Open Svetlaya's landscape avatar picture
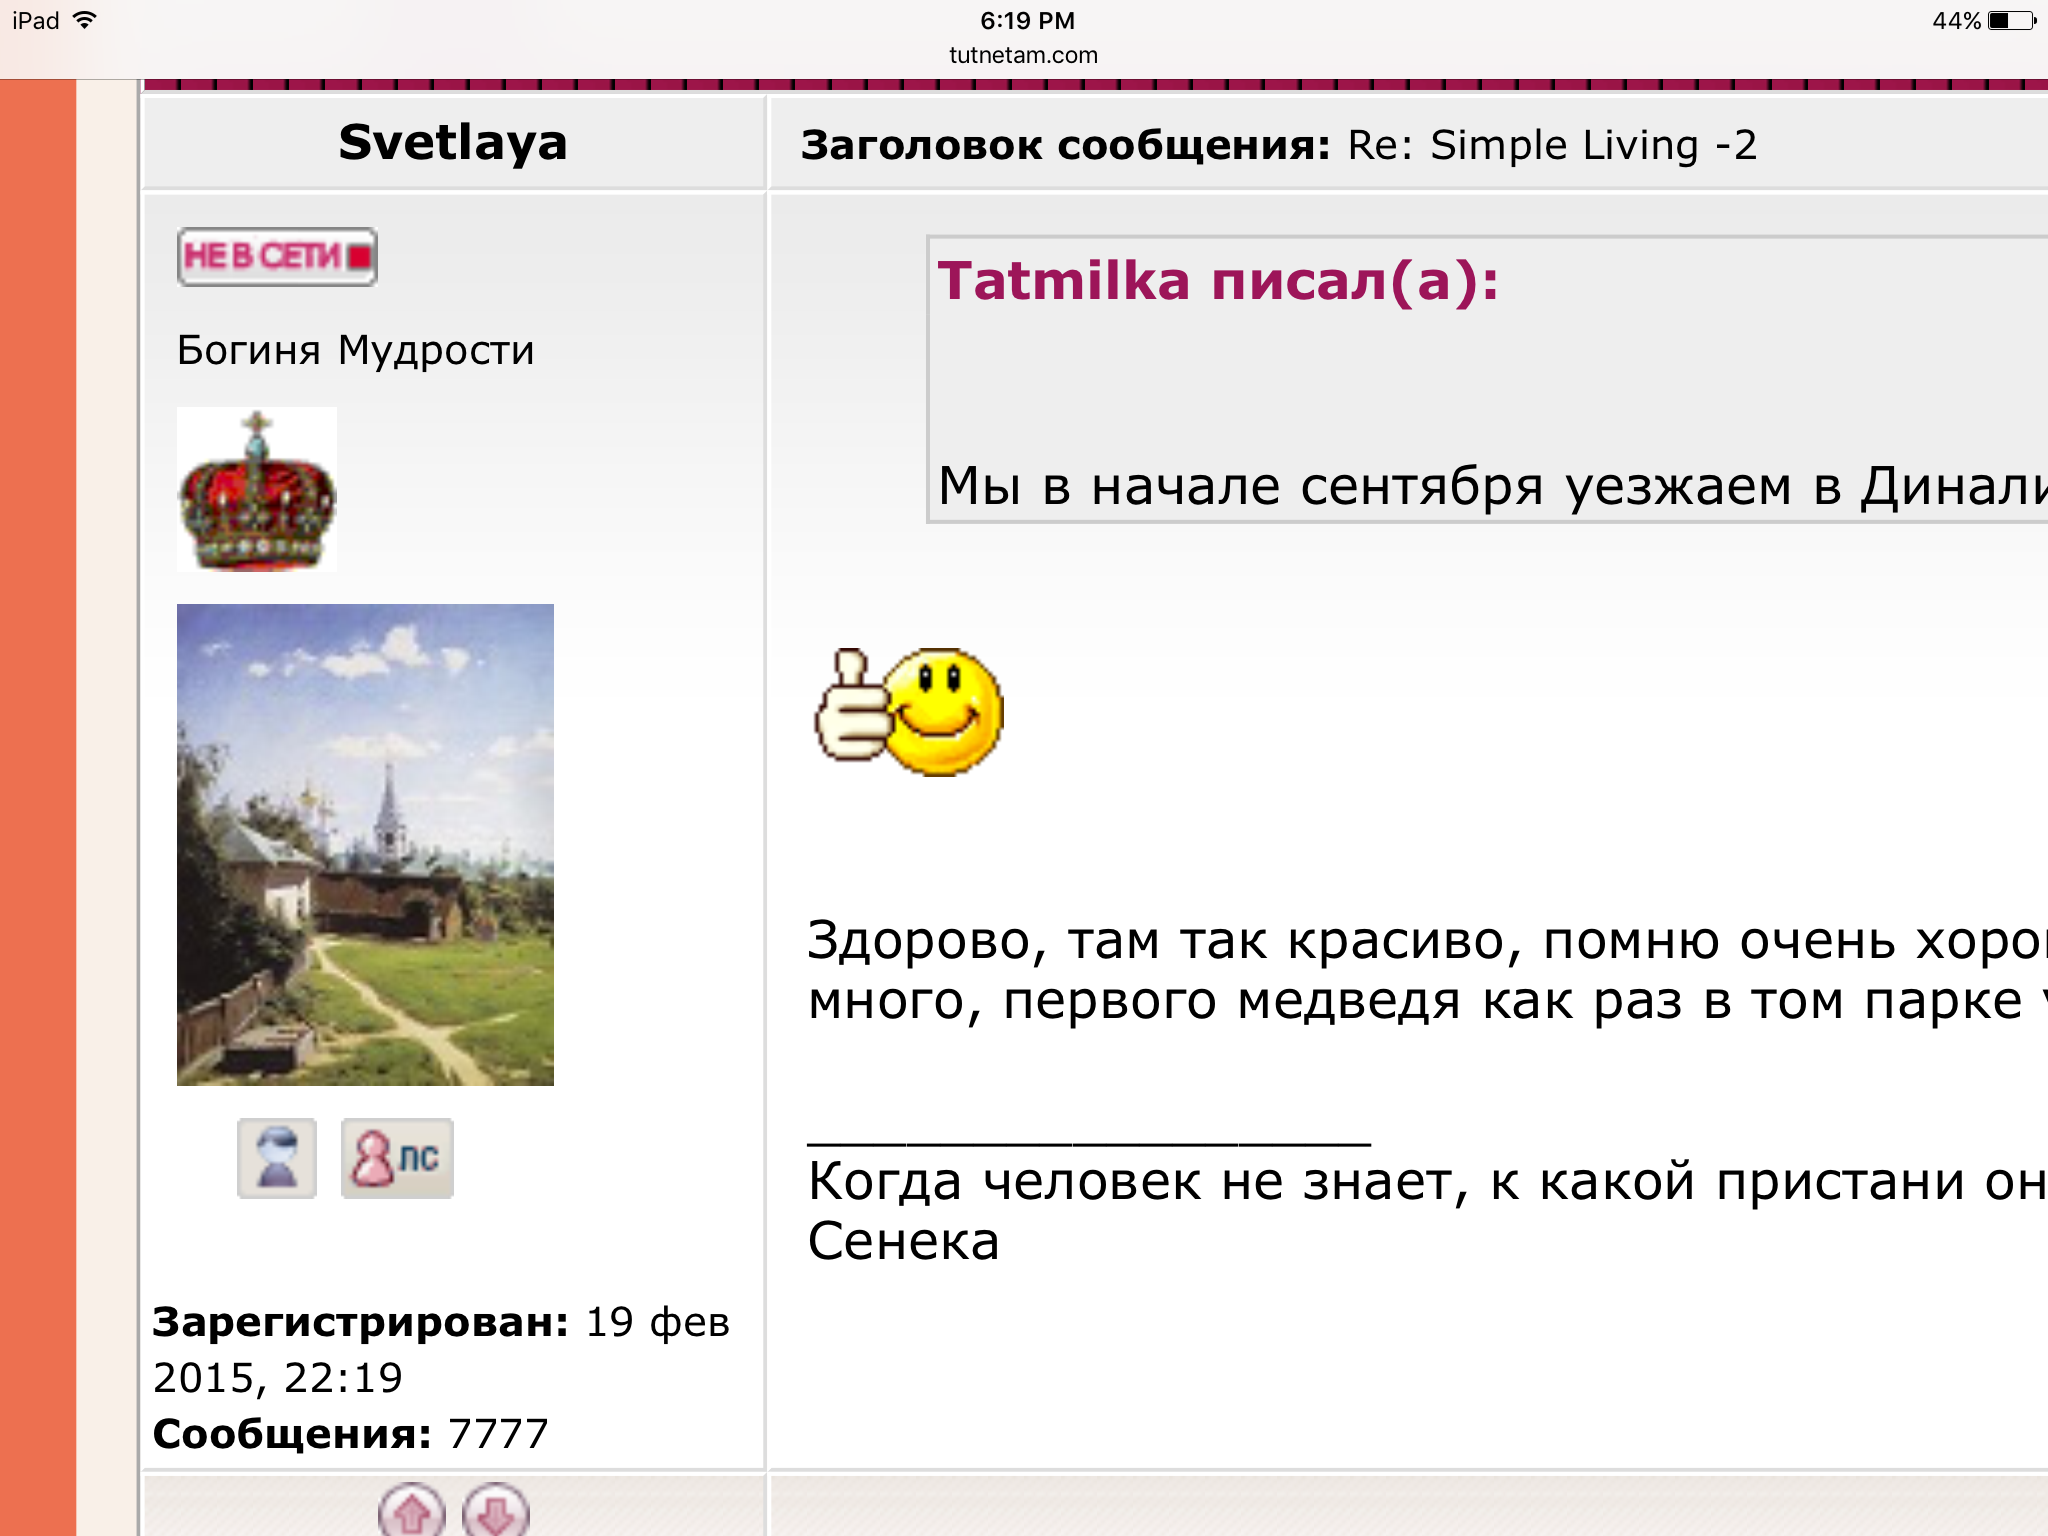Image resolution: width=2048 pixels, height=1536 pixels. [x=365, y=845]
